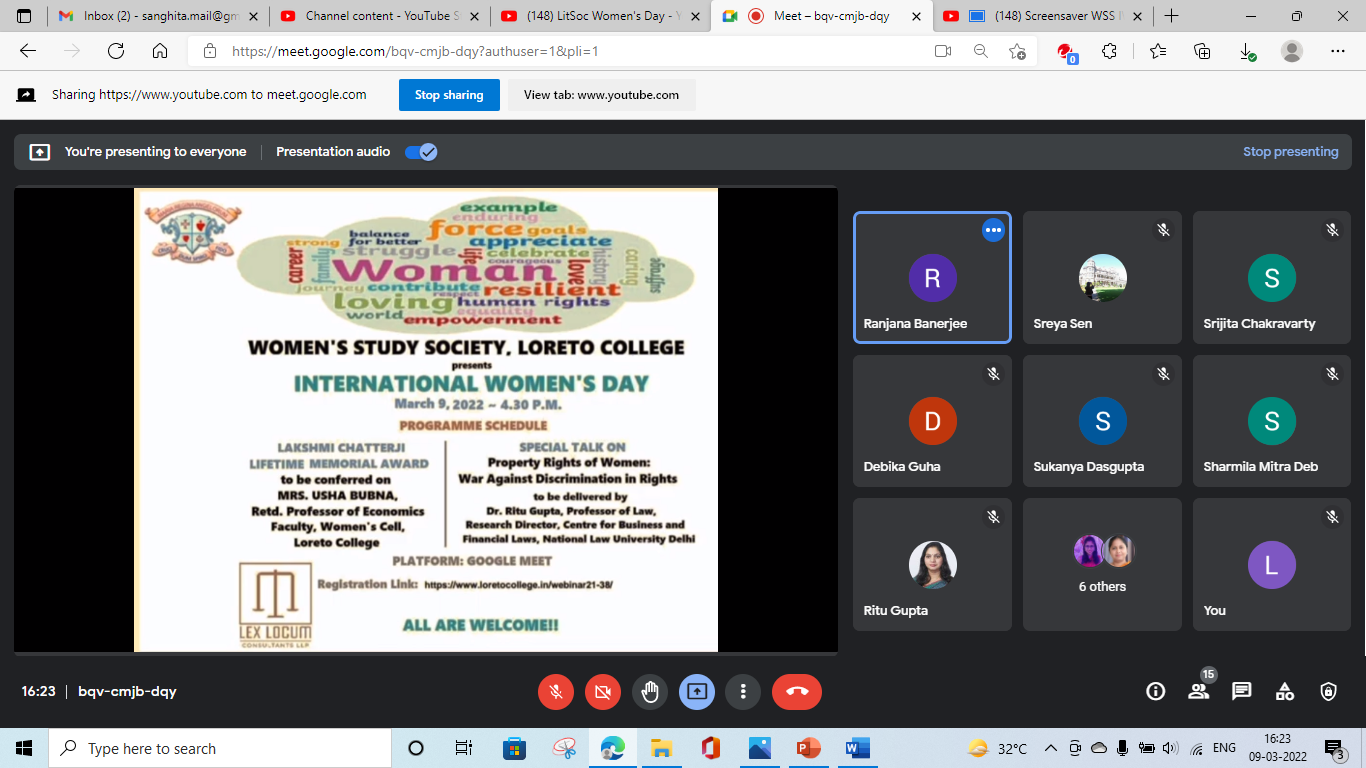This screenshot has width=1366, height=768.
Task: Open the activities panel icon
Action: click(1285, 691)
